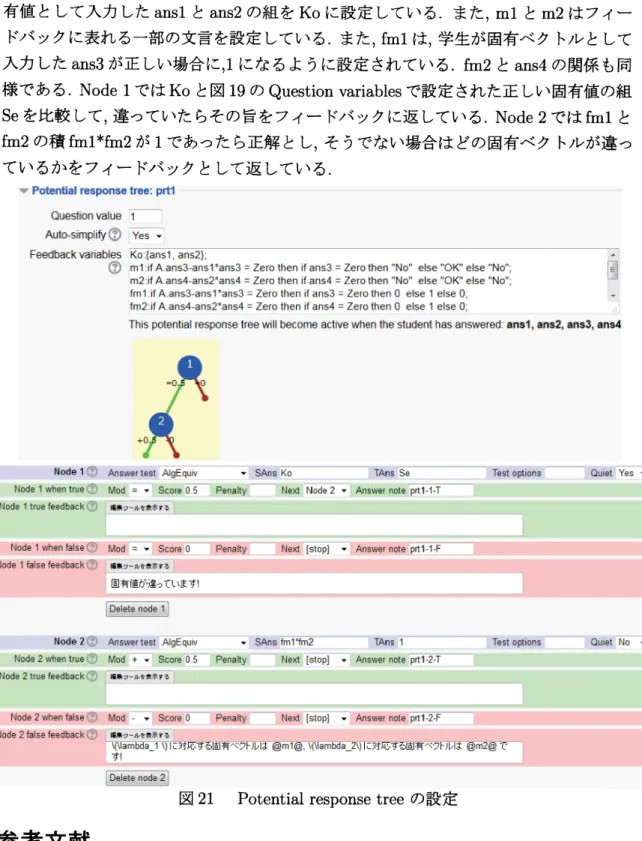Collapse the Potential response tree: prt1 section
This screenshot has width=642, height=841.
pos(24,191)
